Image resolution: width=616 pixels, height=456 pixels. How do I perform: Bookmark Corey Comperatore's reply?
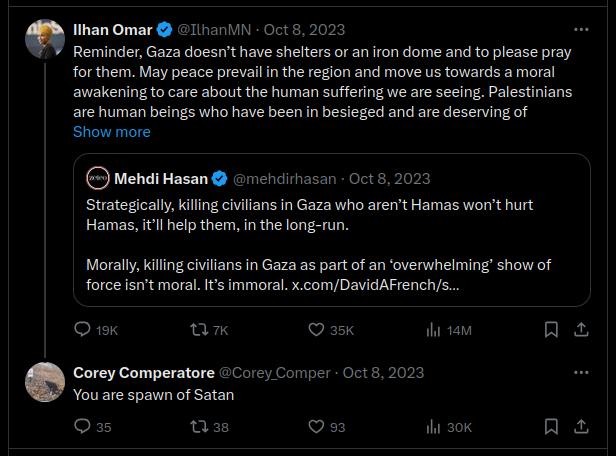(551, 427)
